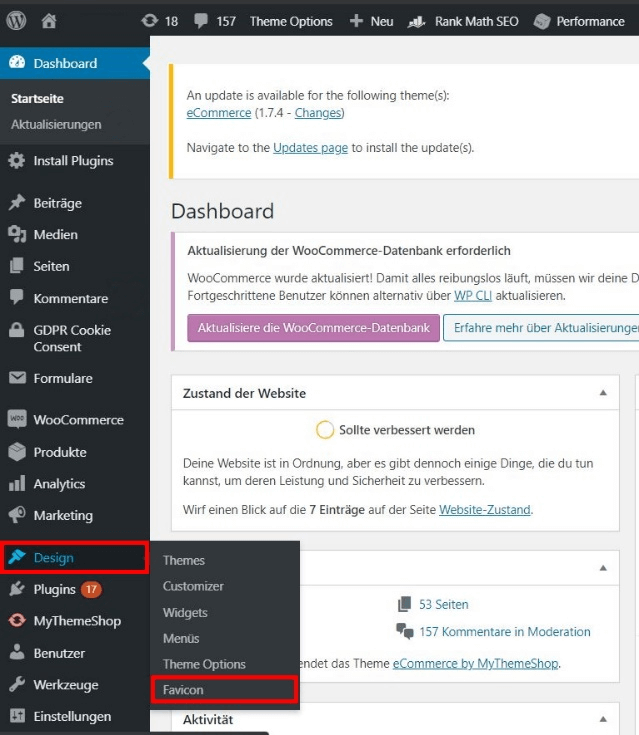Image resolution: width=639 pixels, height=735 pixels.
Task: Open eCommerce by MyThemeShop link
Action: [x=475, y=663]
